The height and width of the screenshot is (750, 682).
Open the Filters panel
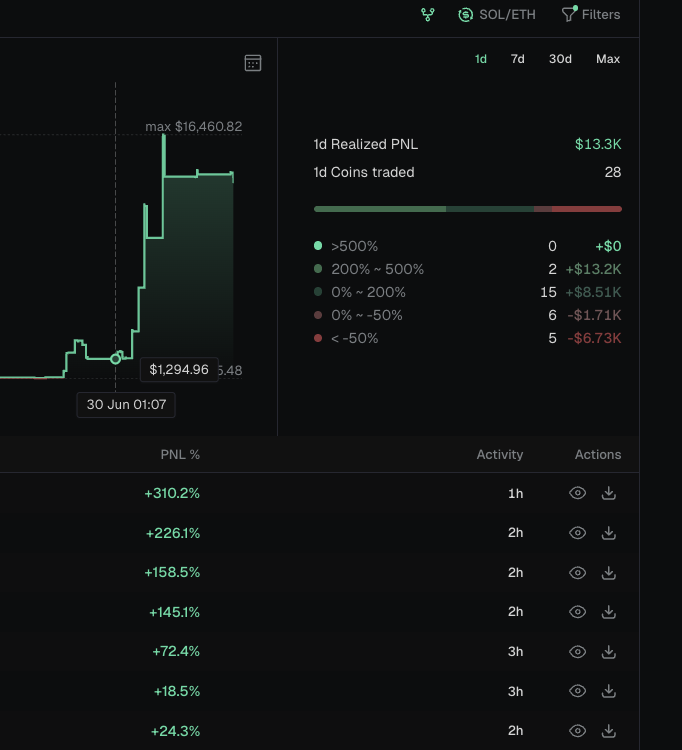(x=591, y=14)
